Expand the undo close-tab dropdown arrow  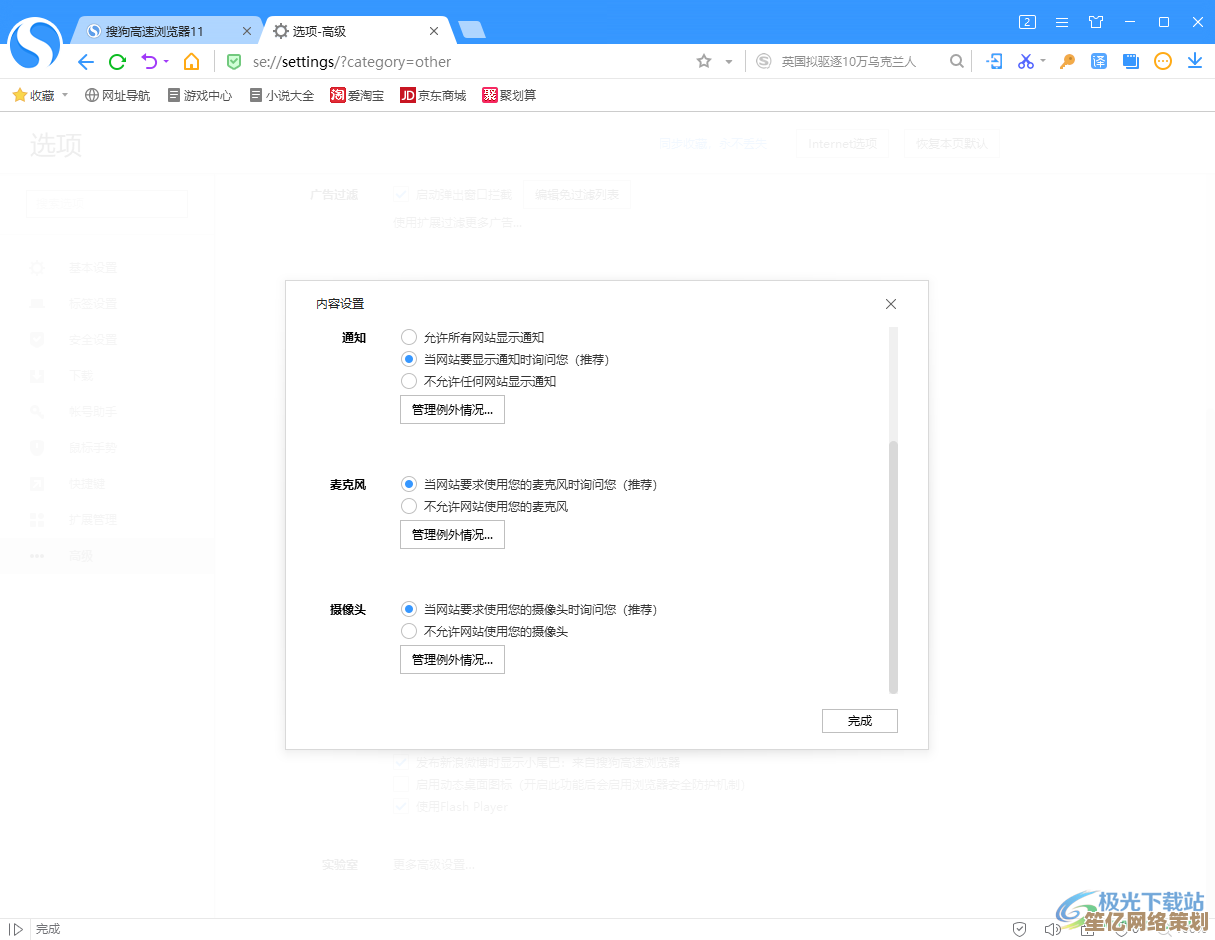pyautogui.click(x=166, y=62)
